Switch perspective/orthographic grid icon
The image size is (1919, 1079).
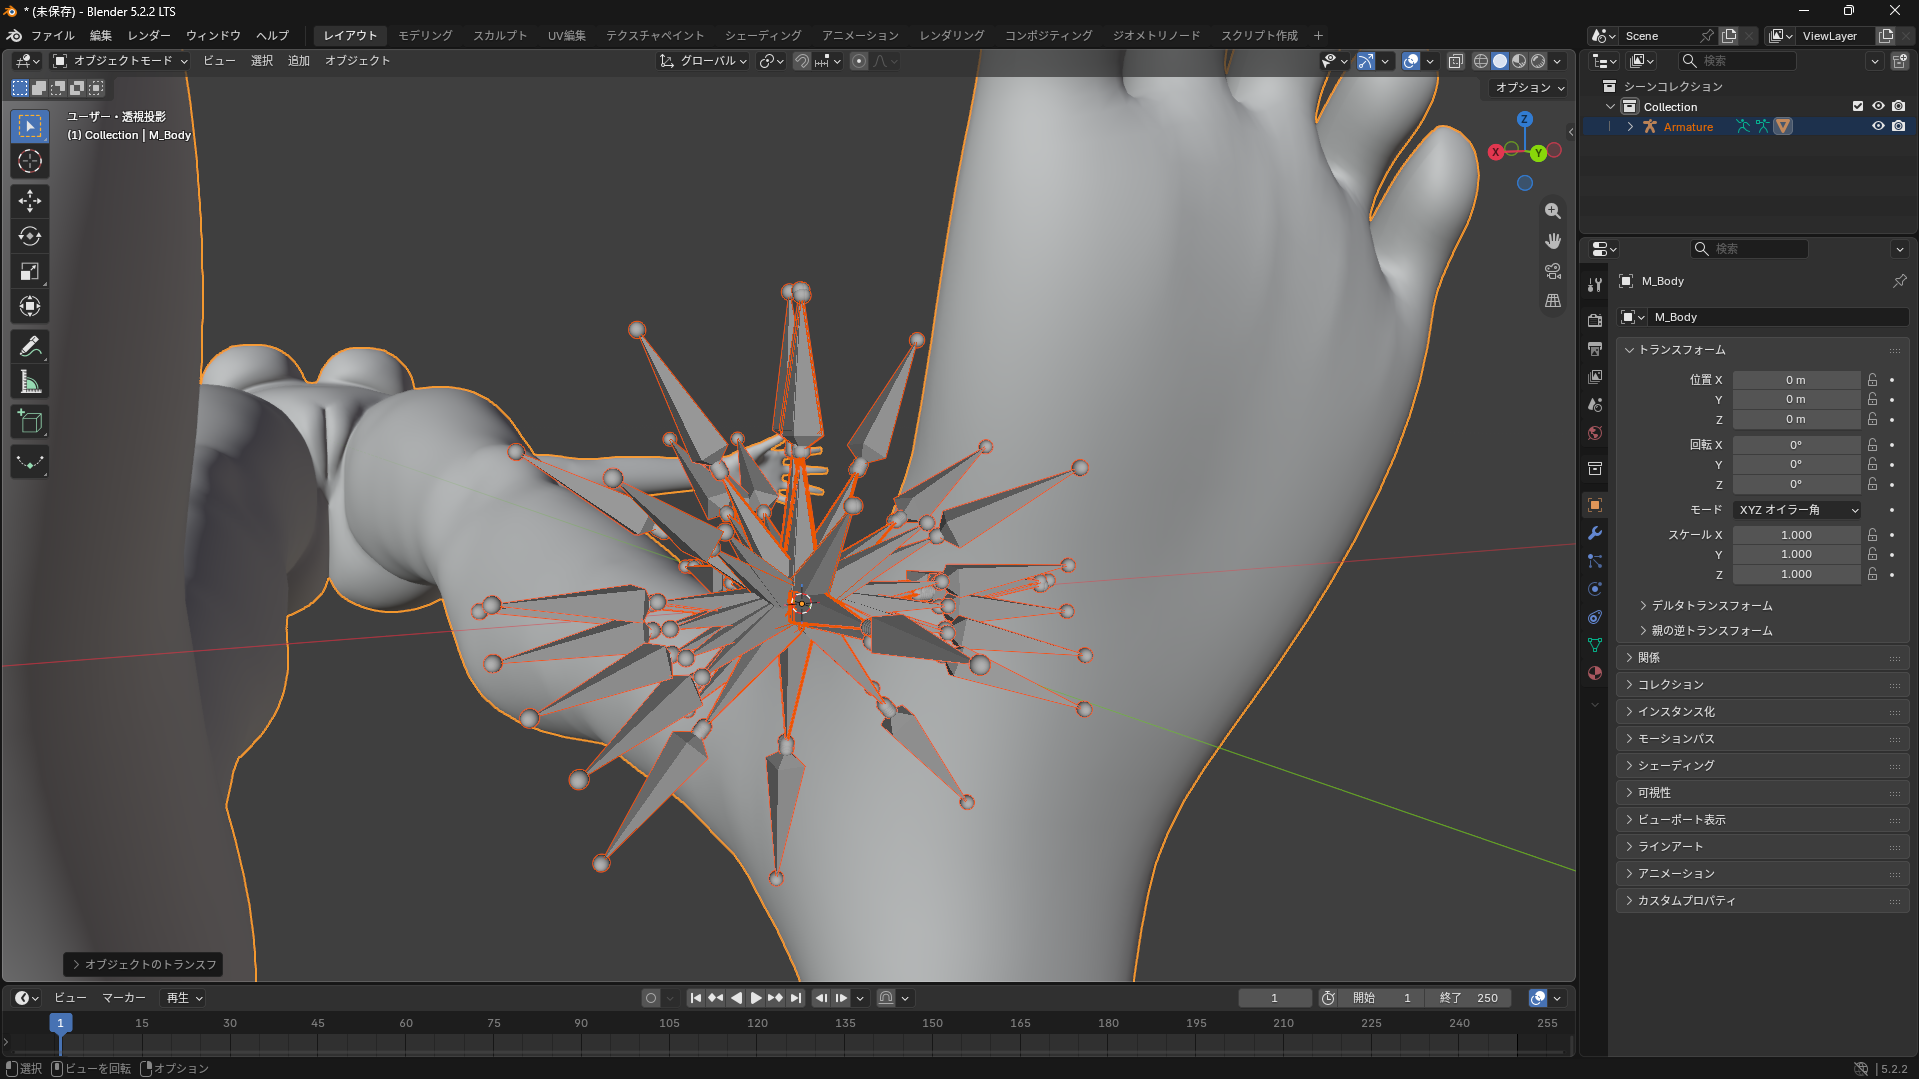[1553, 300]
